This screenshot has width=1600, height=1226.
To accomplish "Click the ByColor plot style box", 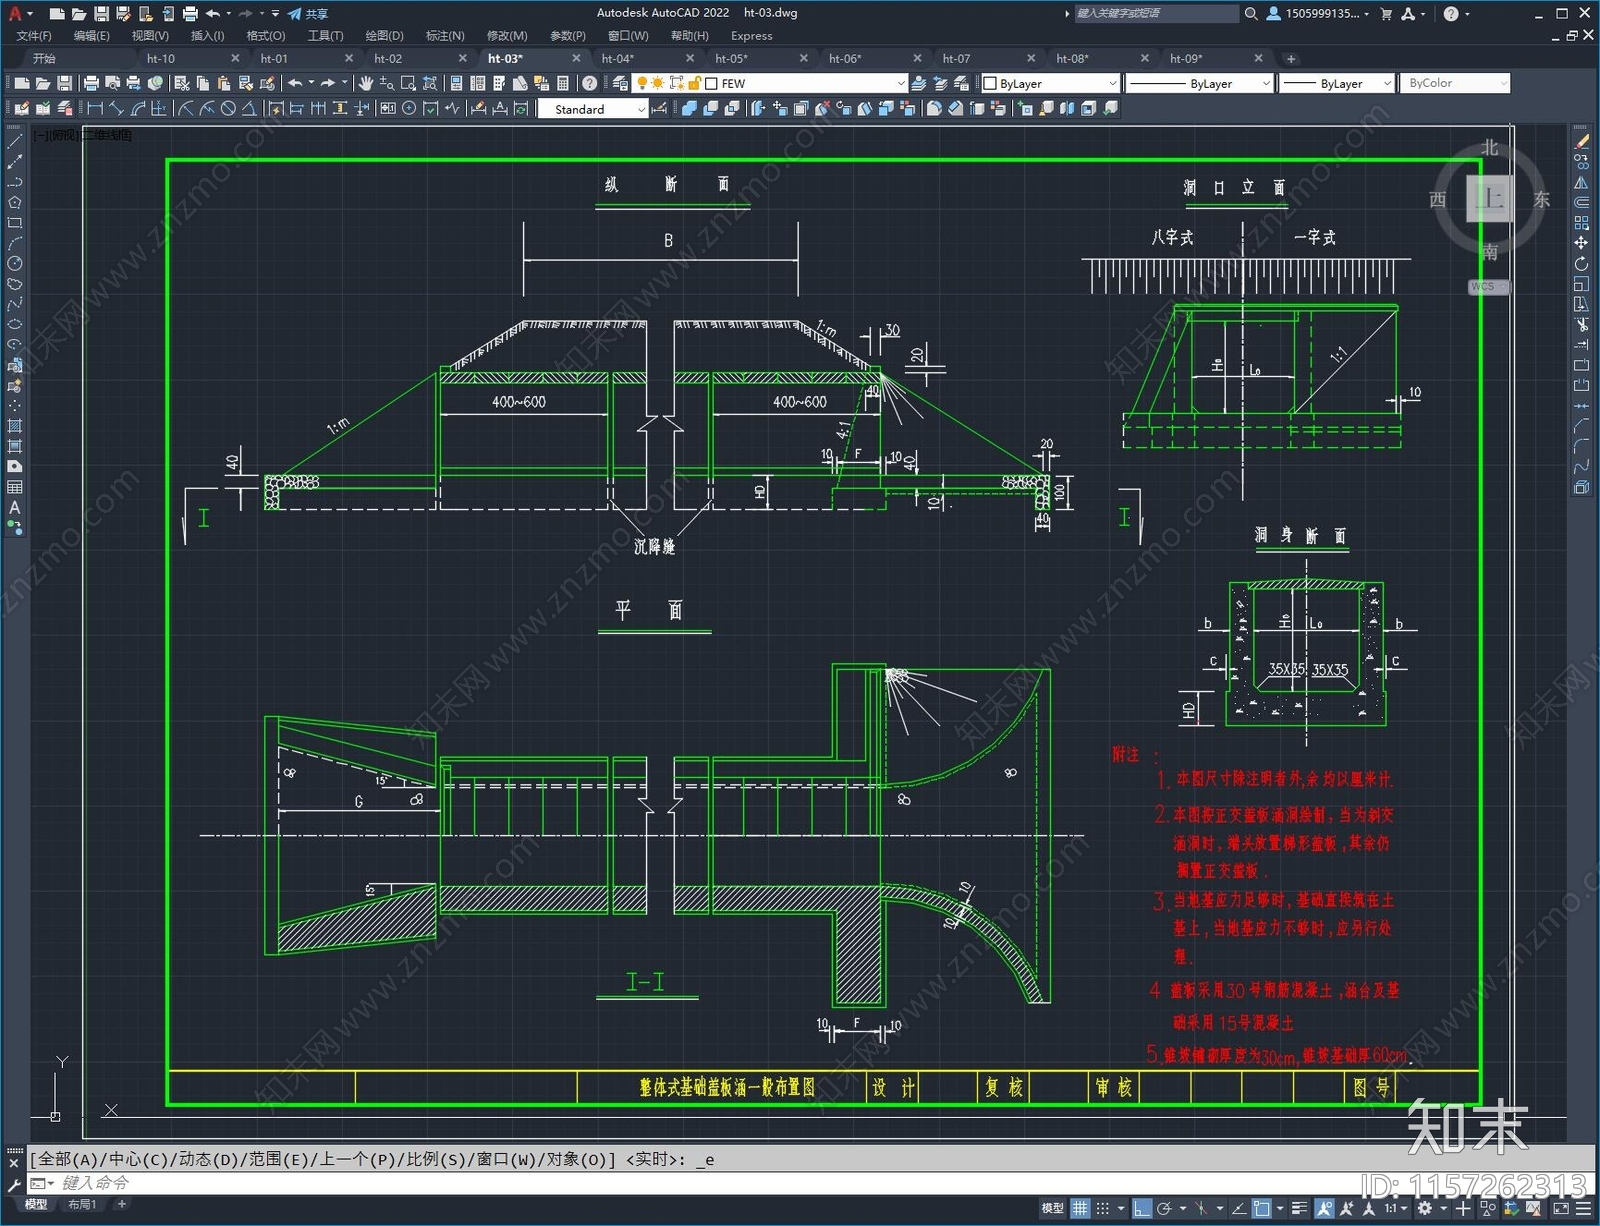I will pyautogui.click(x=1455, y=83).
